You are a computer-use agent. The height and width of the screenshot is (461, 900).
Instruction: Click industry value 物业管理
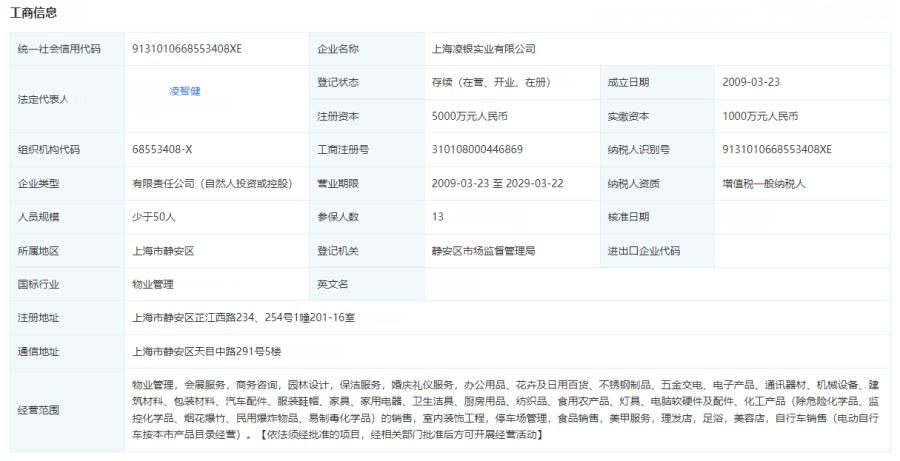coord(153,284)
